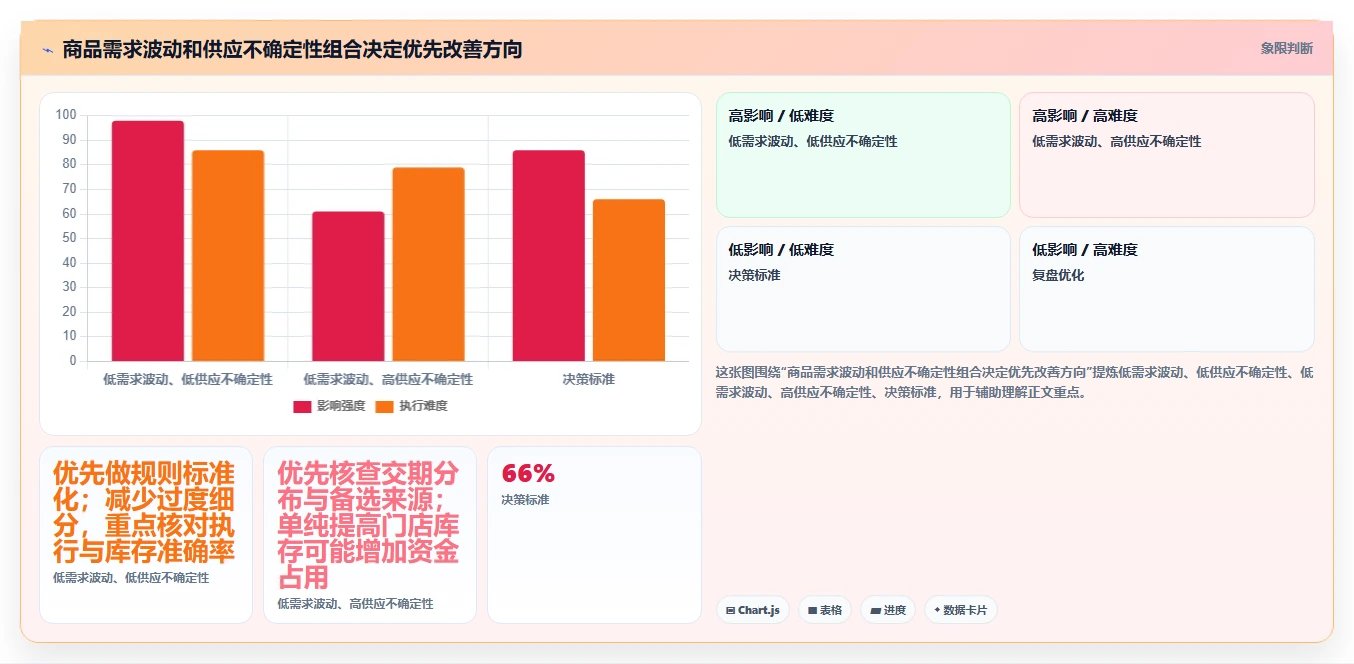
Task: Click the red bar for 低需求波动、低供应不确定性
Action: [x=148, y=241]
